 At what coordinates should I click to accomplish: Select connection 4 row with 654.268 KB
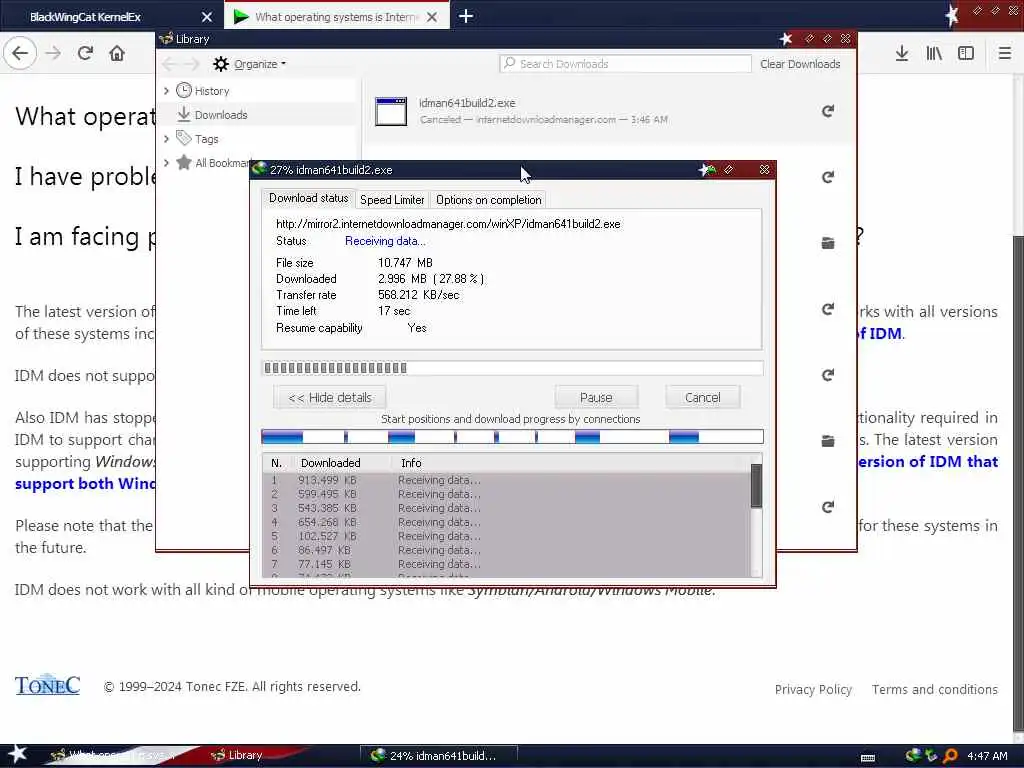pos(506,522)
